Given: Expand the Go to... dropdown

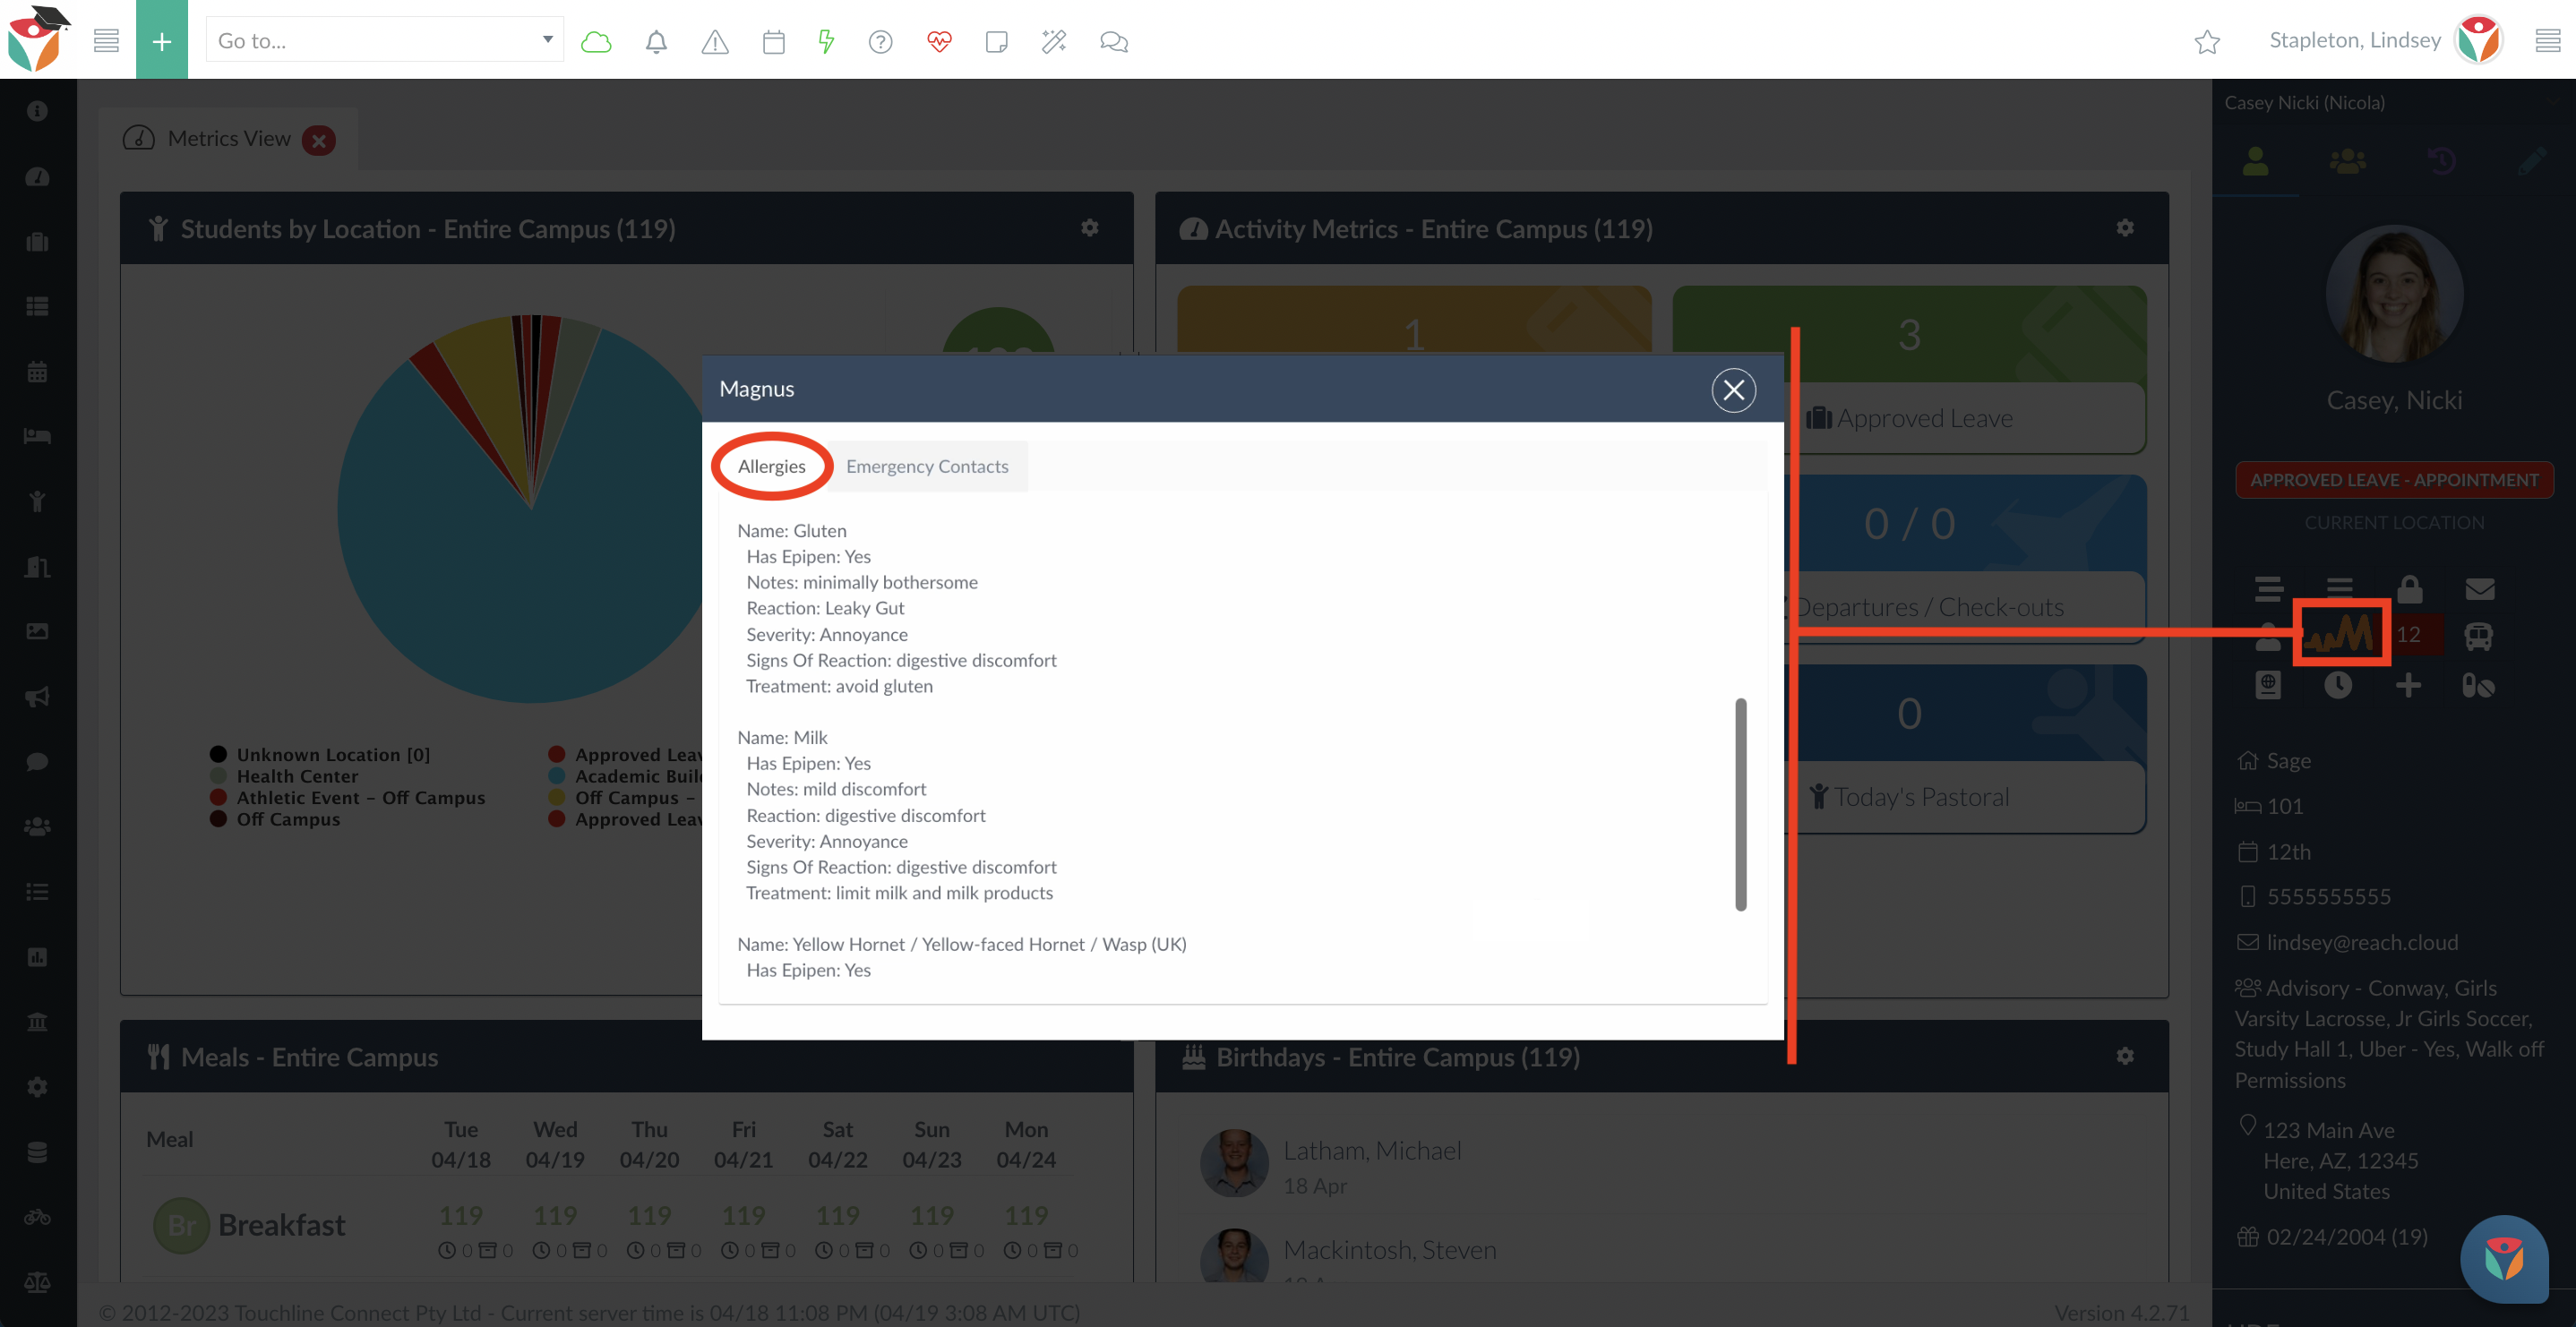Looking at the screenshot, I should pos(547,40).
